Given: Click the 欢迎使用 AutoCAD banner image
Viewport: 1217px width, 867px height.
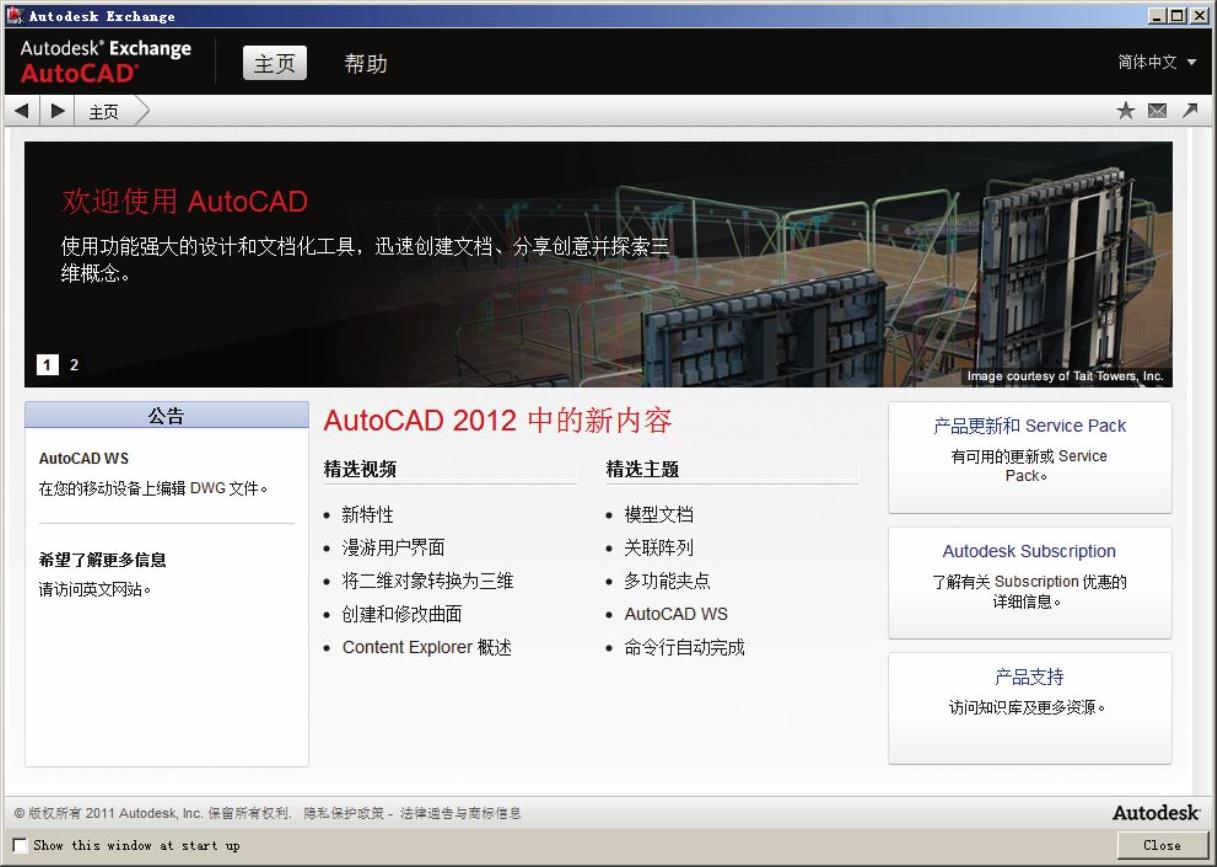Looking at the screenshot, I should (598, 264).
